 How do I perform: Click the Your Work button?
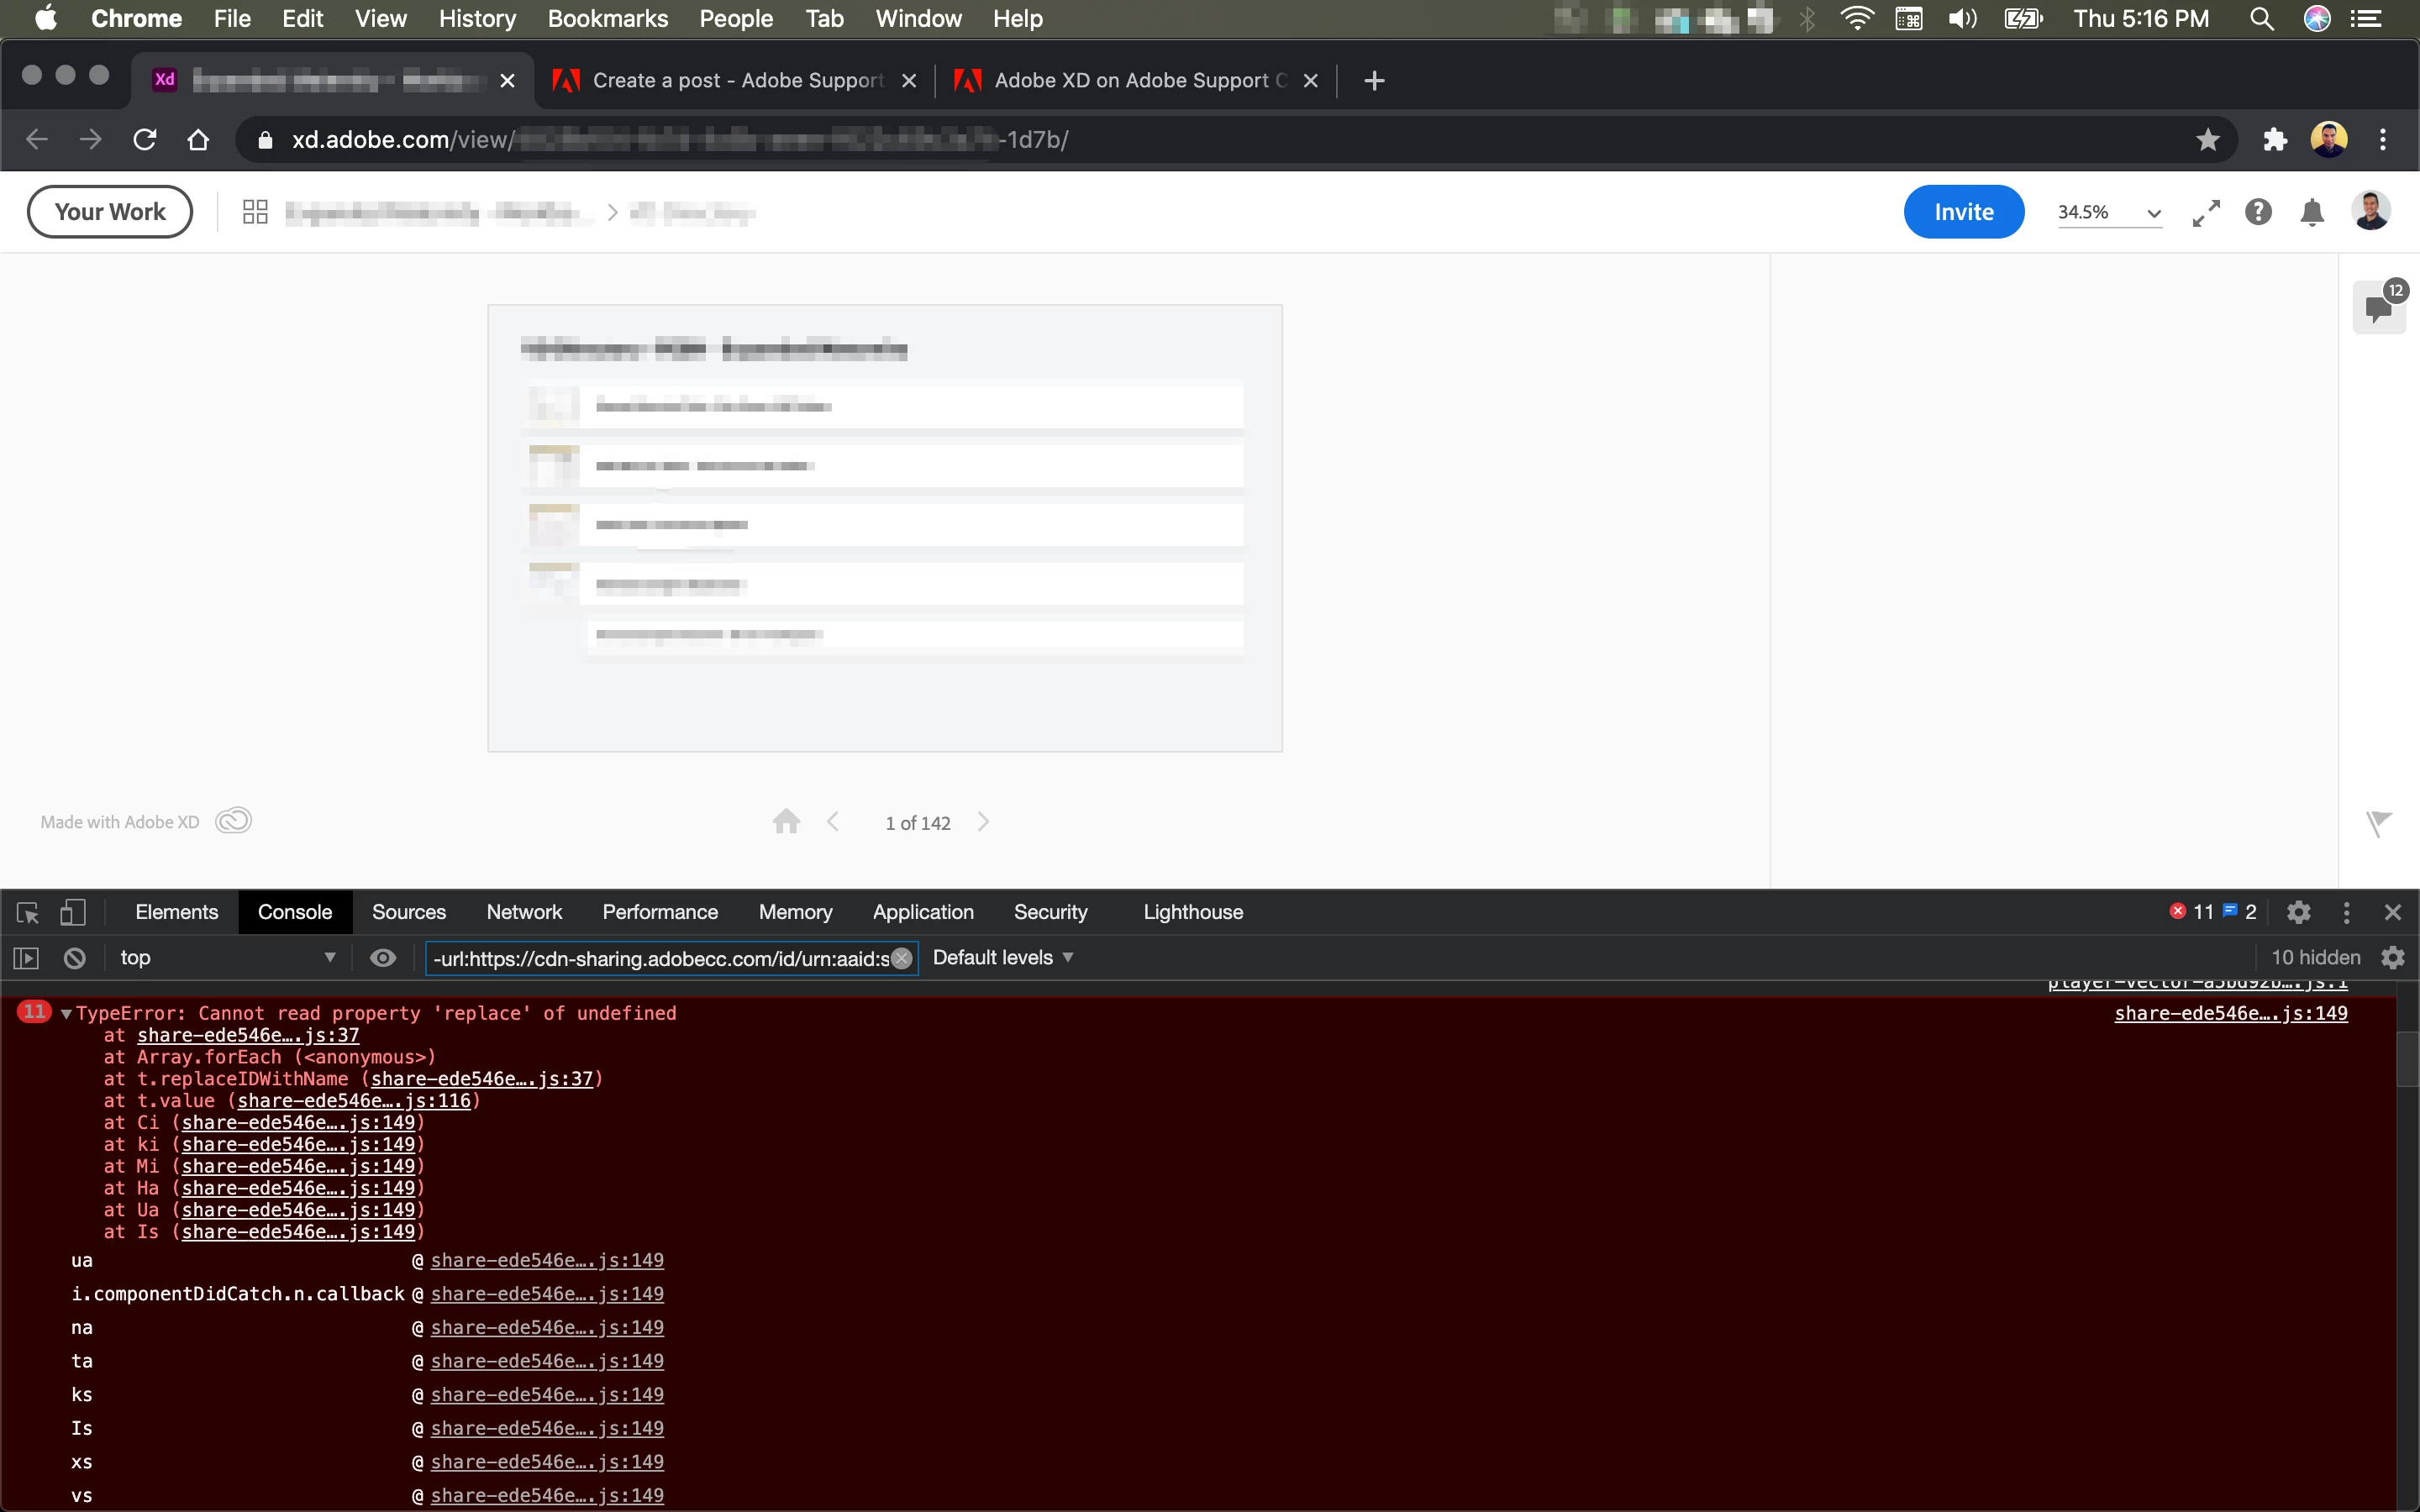tap(110, 212)
